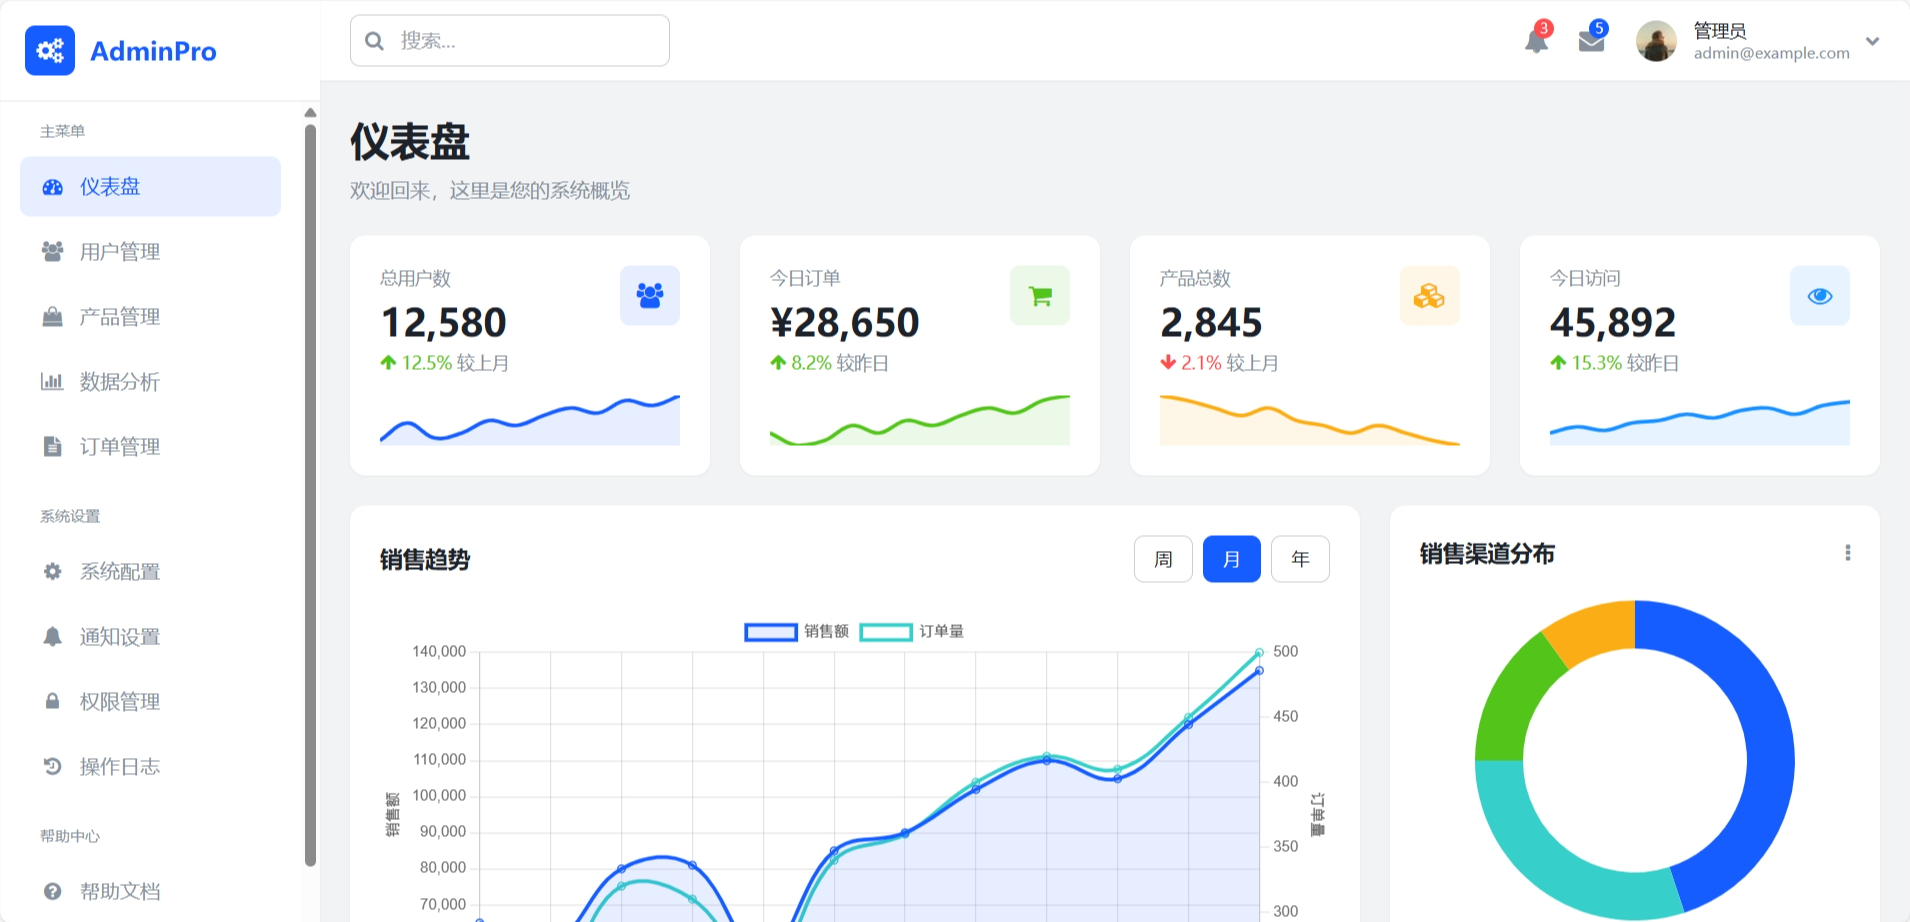Open the 帮助文档 link

(x=120, y=891)
